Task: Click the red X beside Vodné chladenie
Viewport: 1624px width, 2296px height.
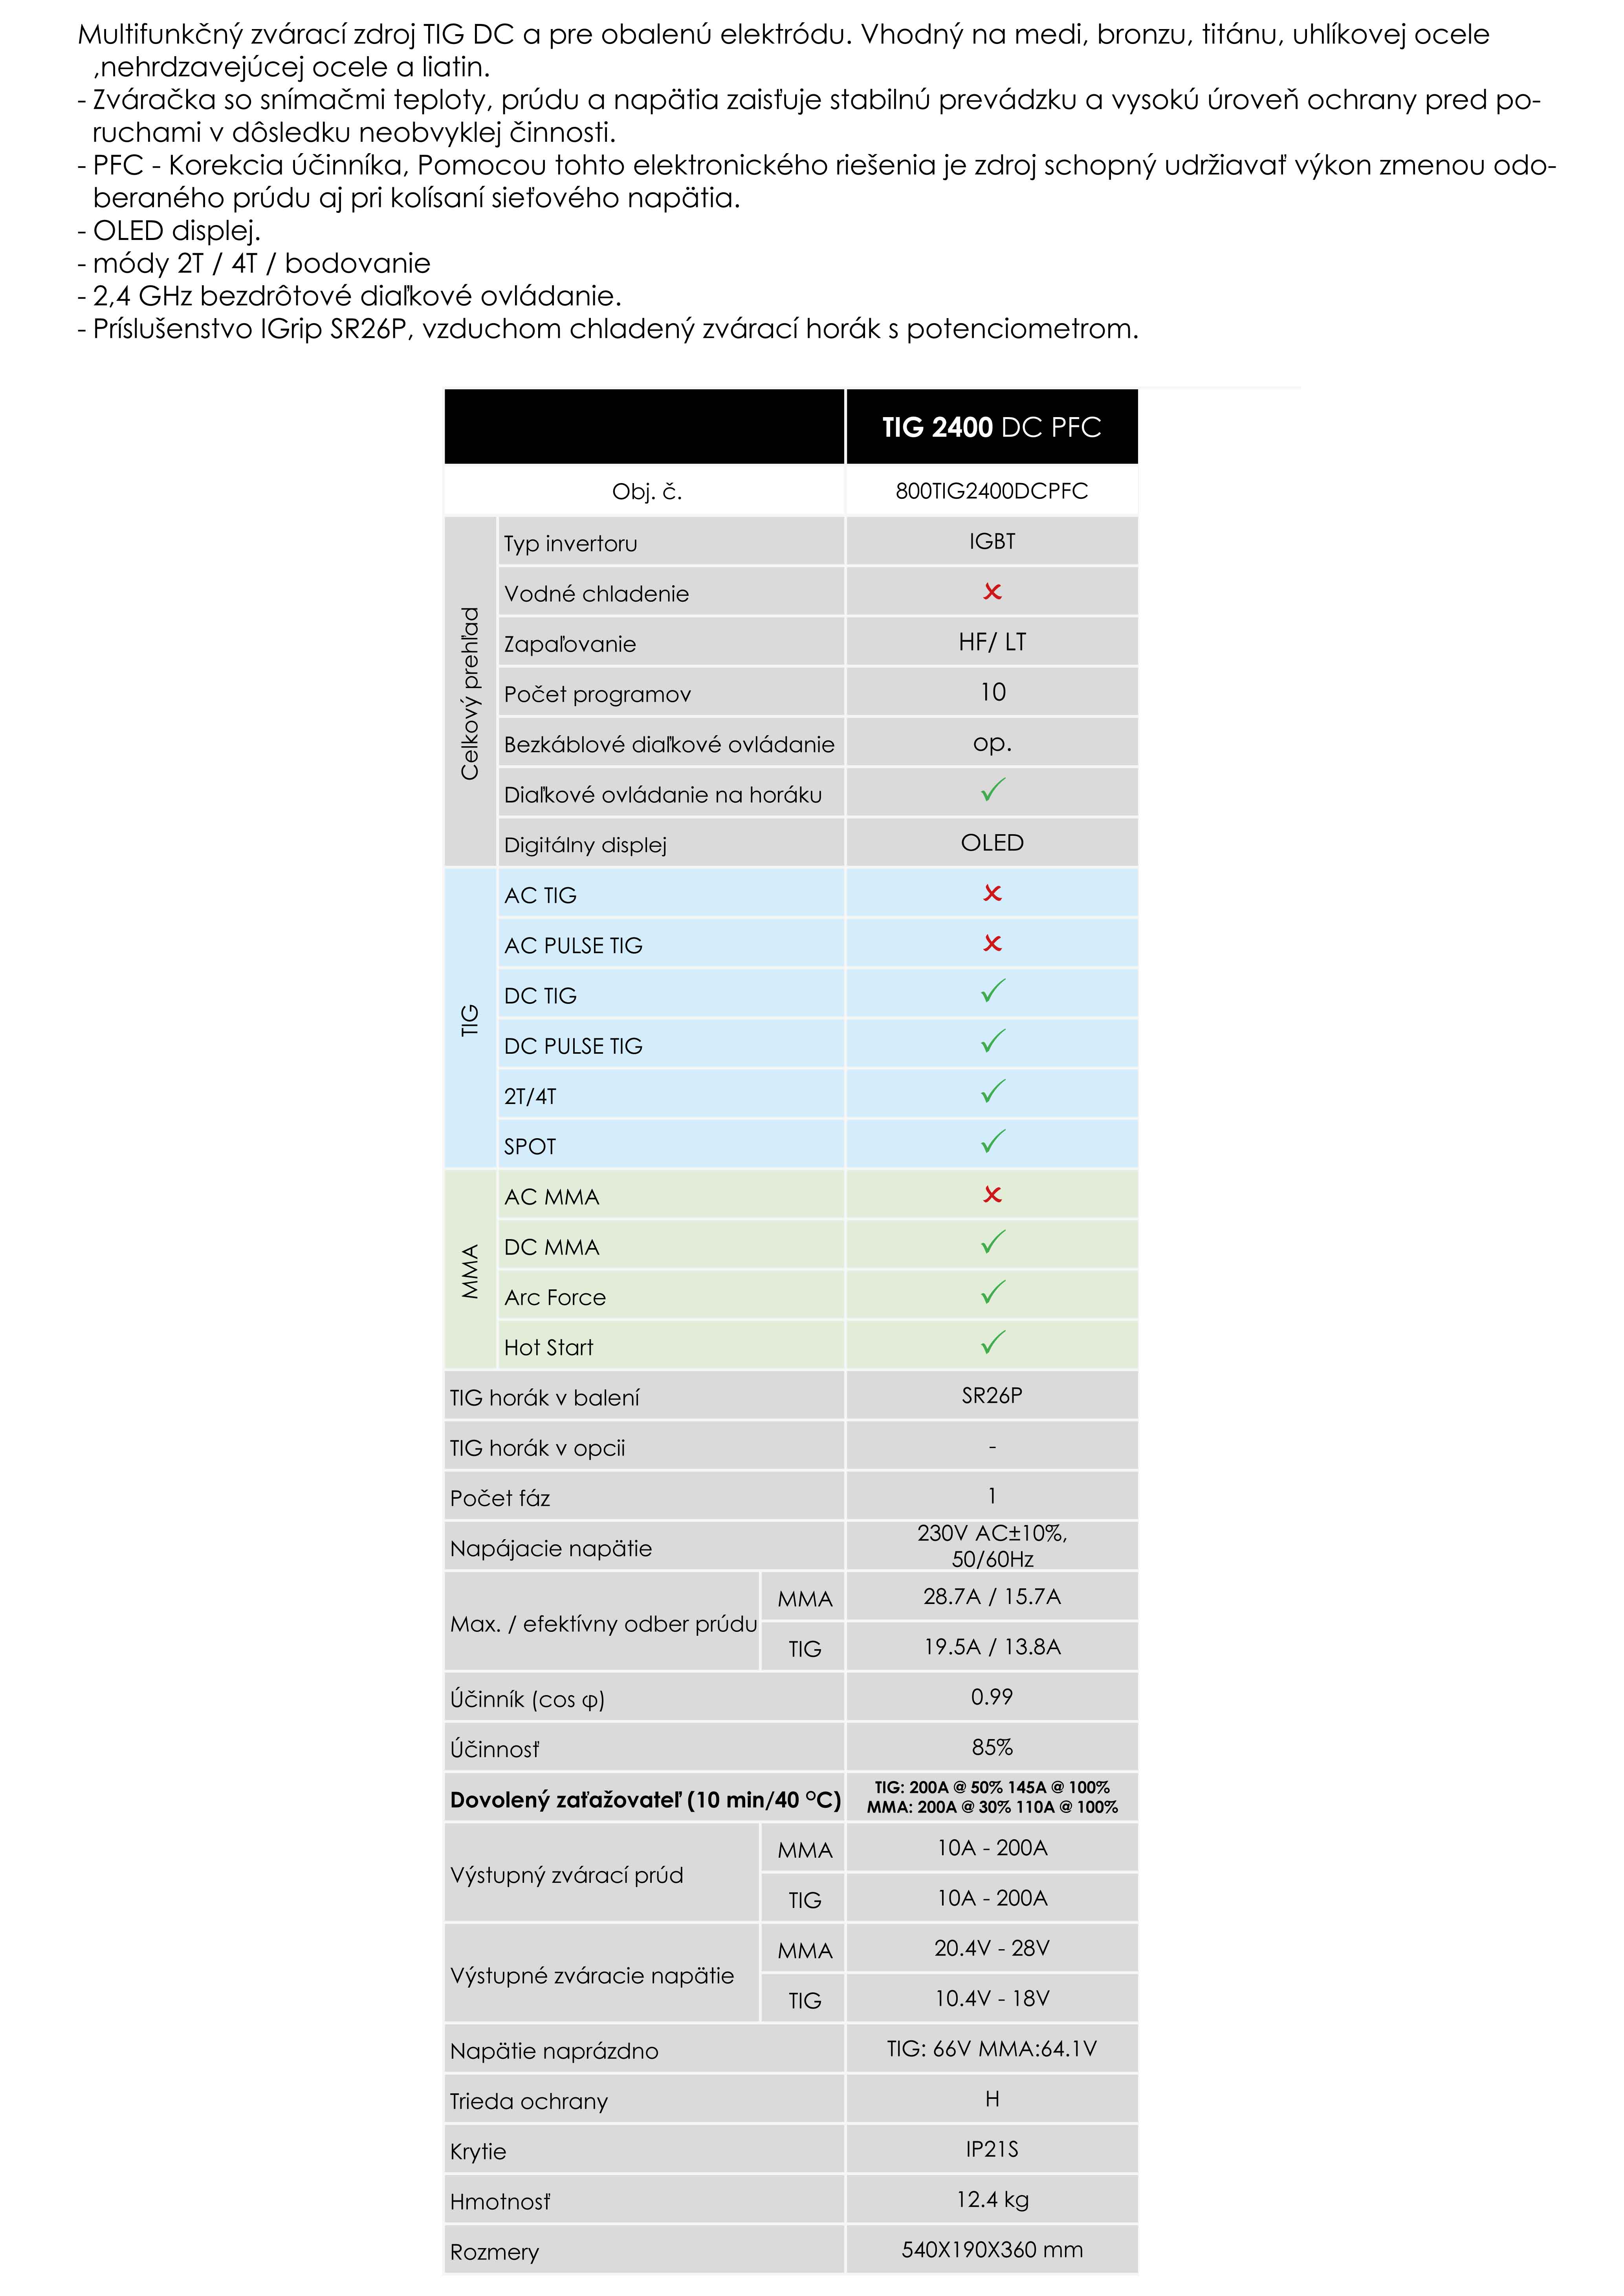Action: click(x=992, y=592)
